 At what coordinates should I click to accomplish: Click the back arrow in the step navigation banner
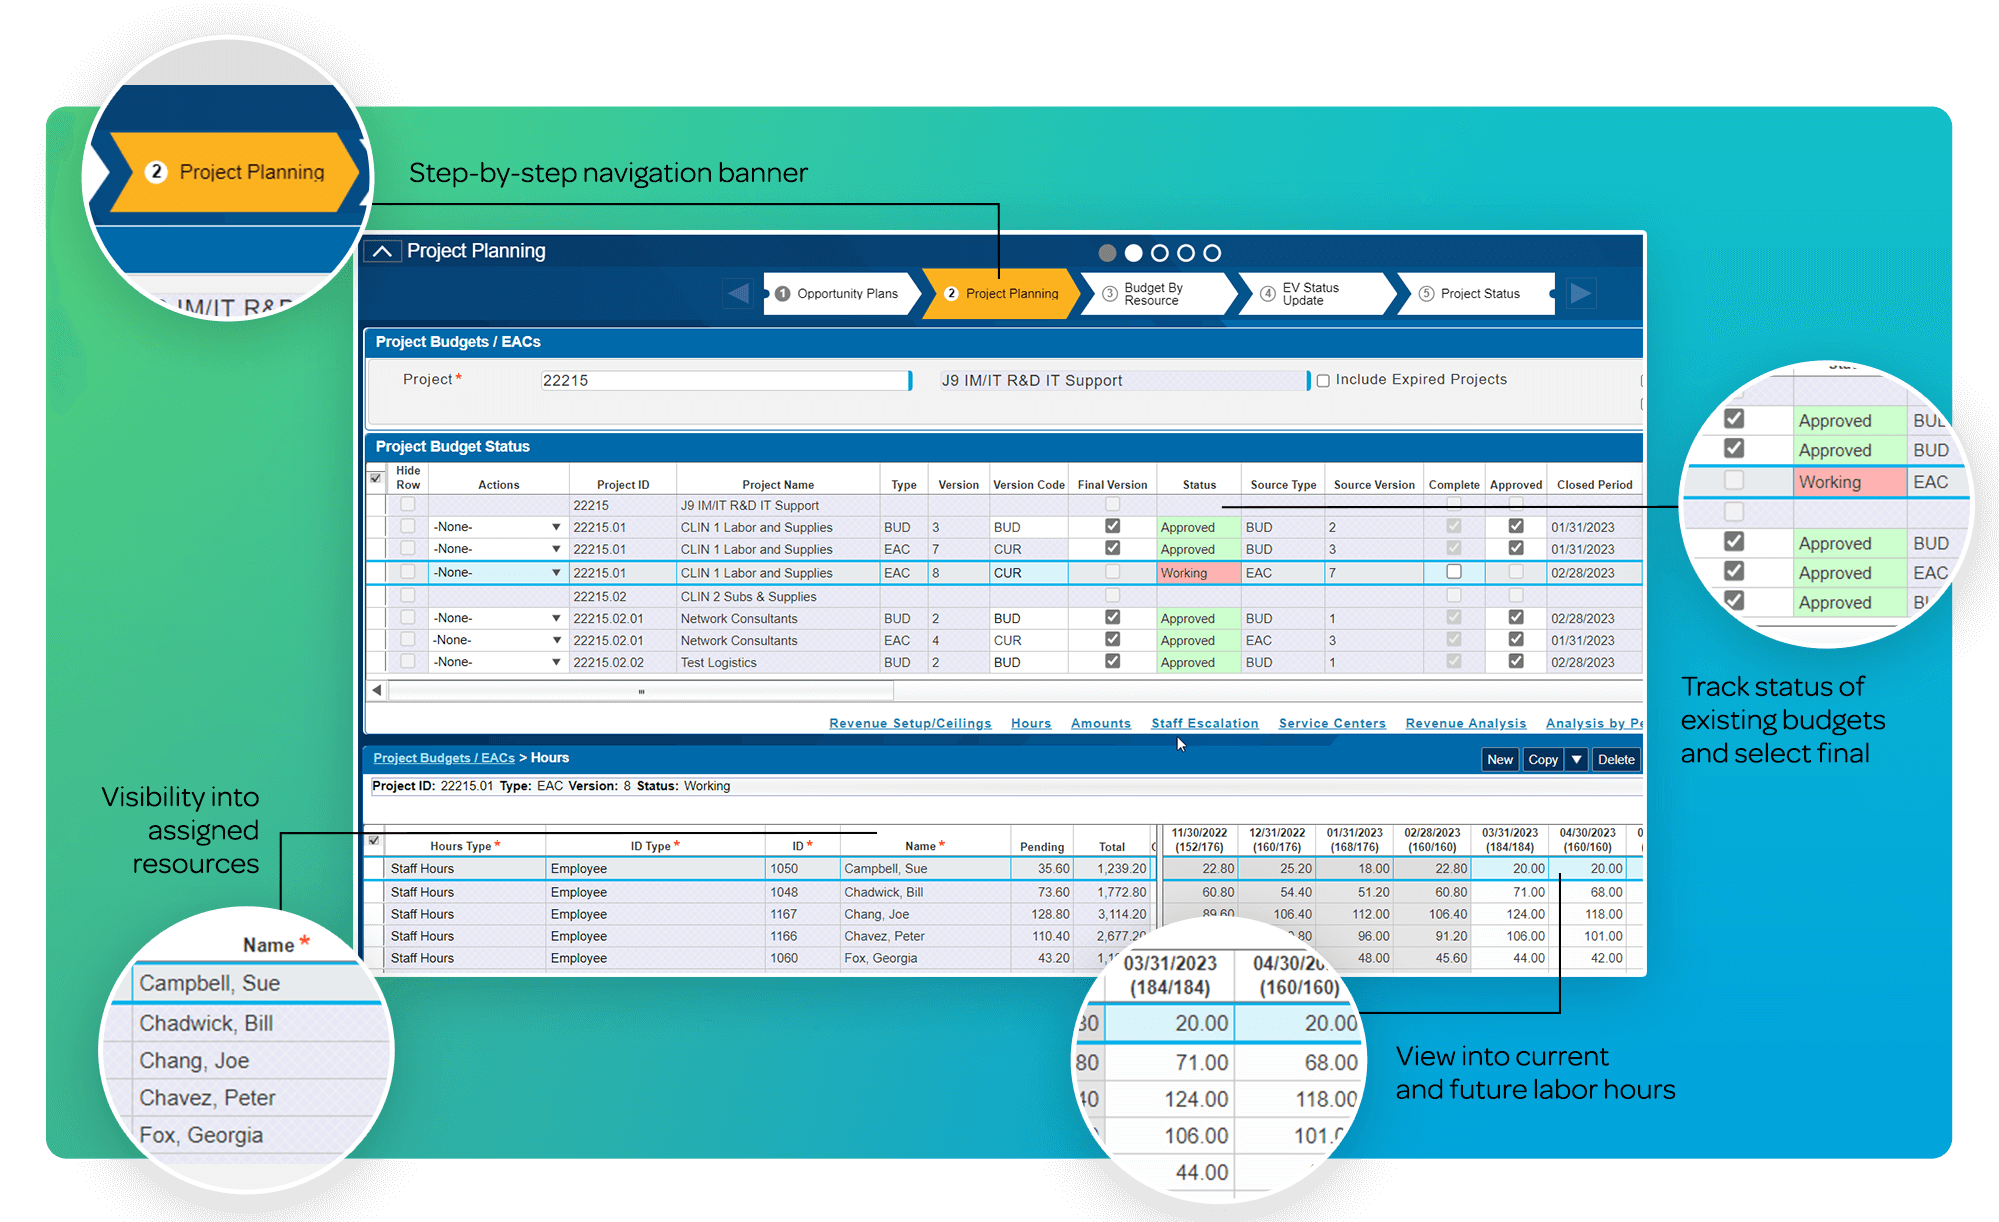738,293
